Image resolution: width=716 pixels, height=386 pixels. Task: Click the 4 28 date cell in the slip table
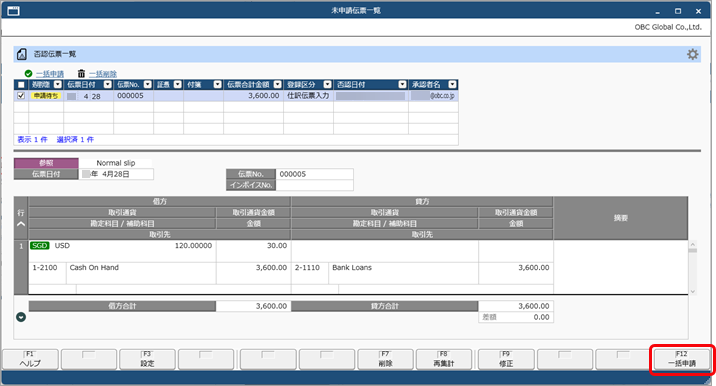pyautogui.click(x=89, y=96)
